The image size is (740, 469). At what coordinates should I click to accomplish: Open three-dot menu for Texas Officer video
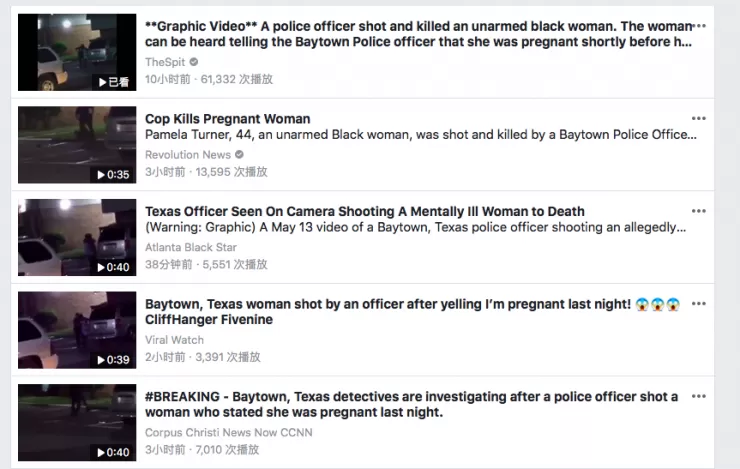point(698,211)
